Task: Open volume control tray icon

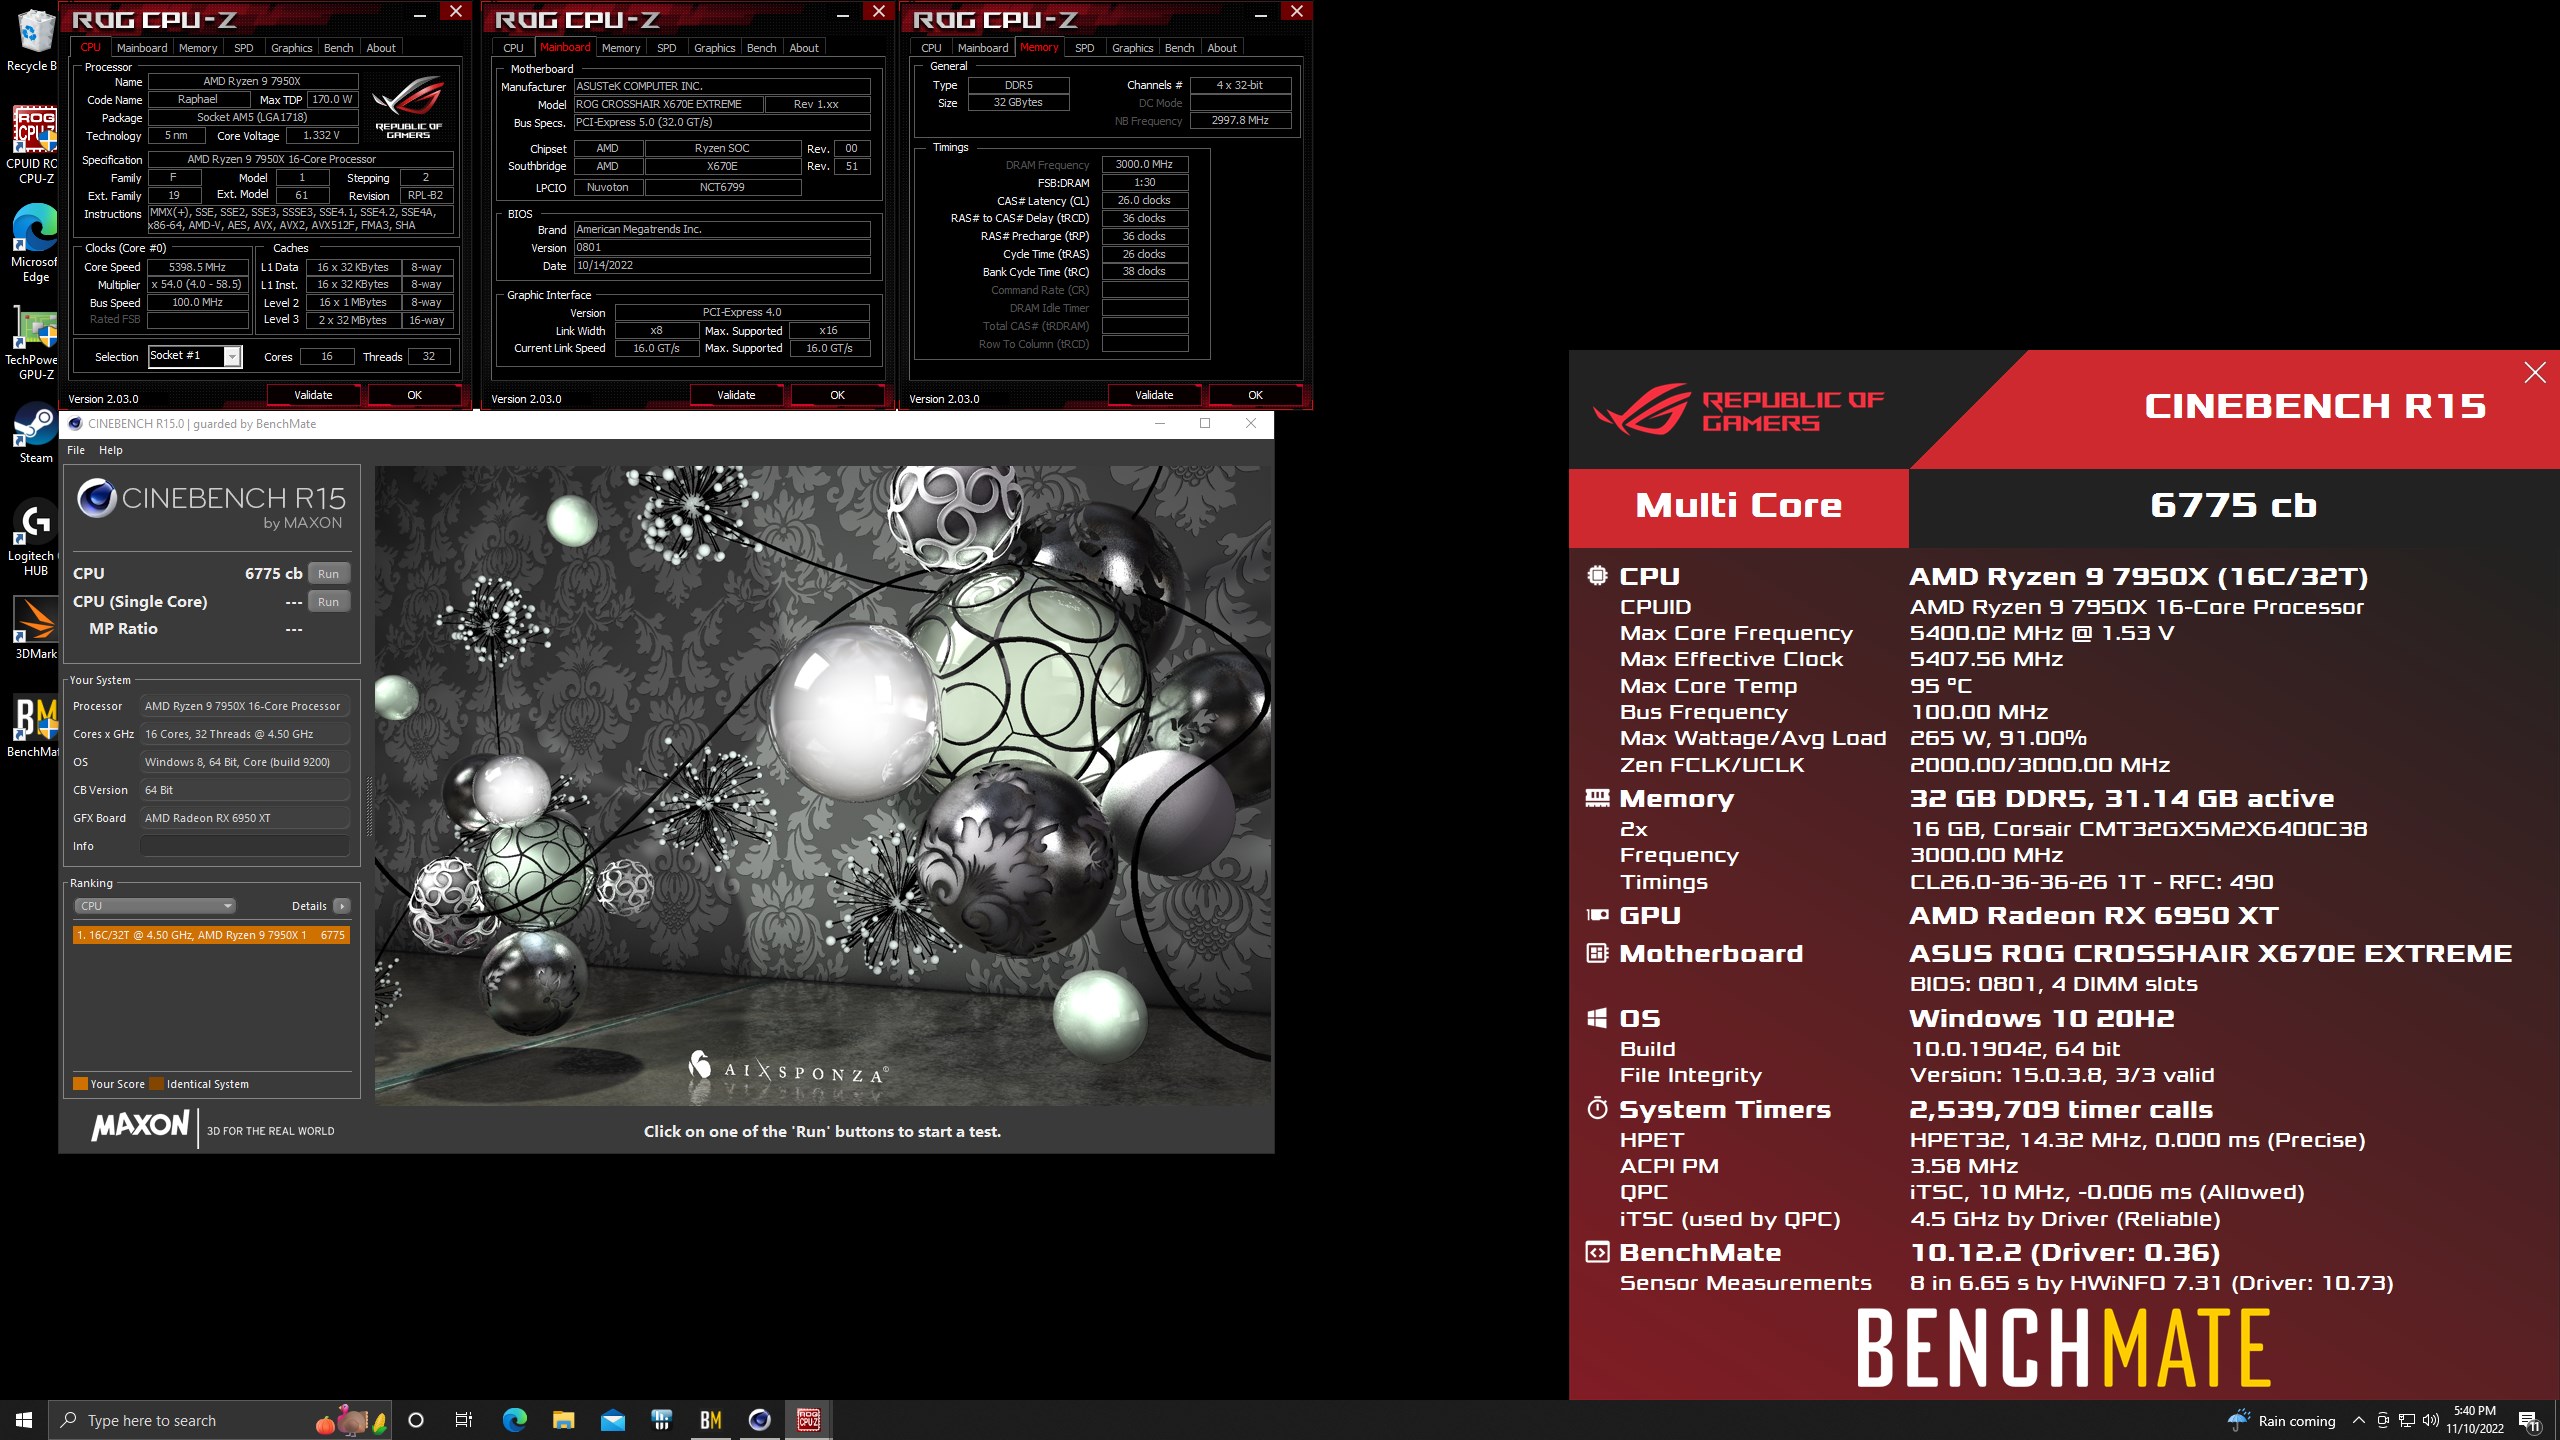Action: [2431, 1420]
